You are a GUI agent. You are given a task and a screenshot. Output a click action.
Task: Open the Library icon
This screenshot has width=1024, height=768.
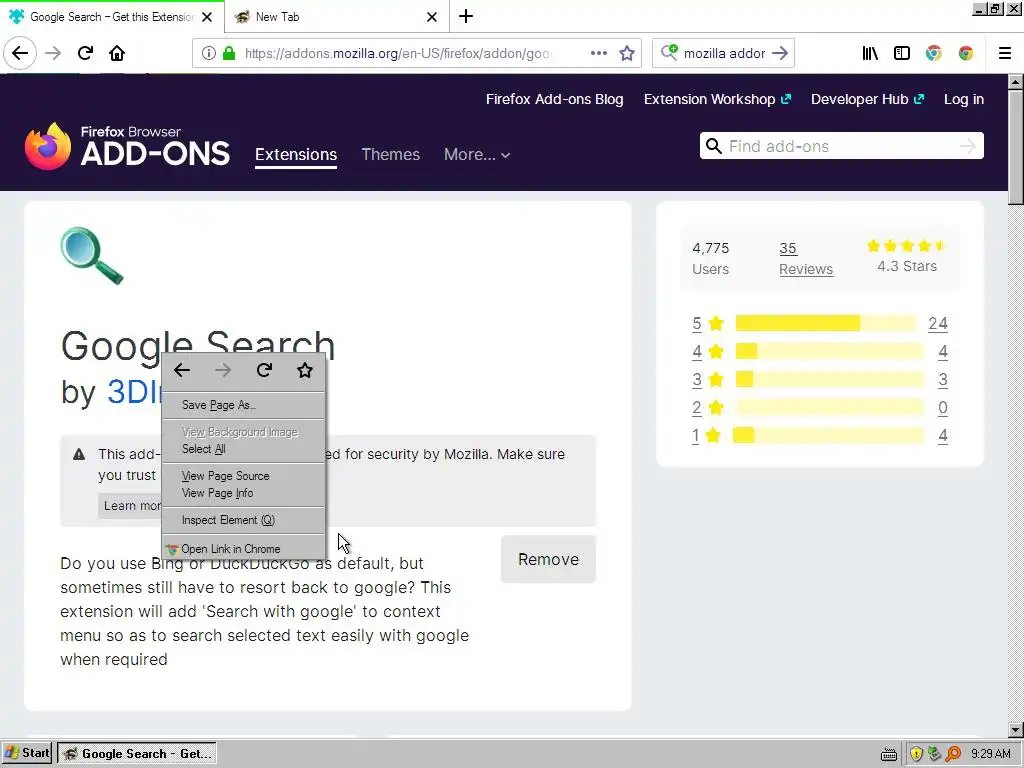[x=870, y=53]
